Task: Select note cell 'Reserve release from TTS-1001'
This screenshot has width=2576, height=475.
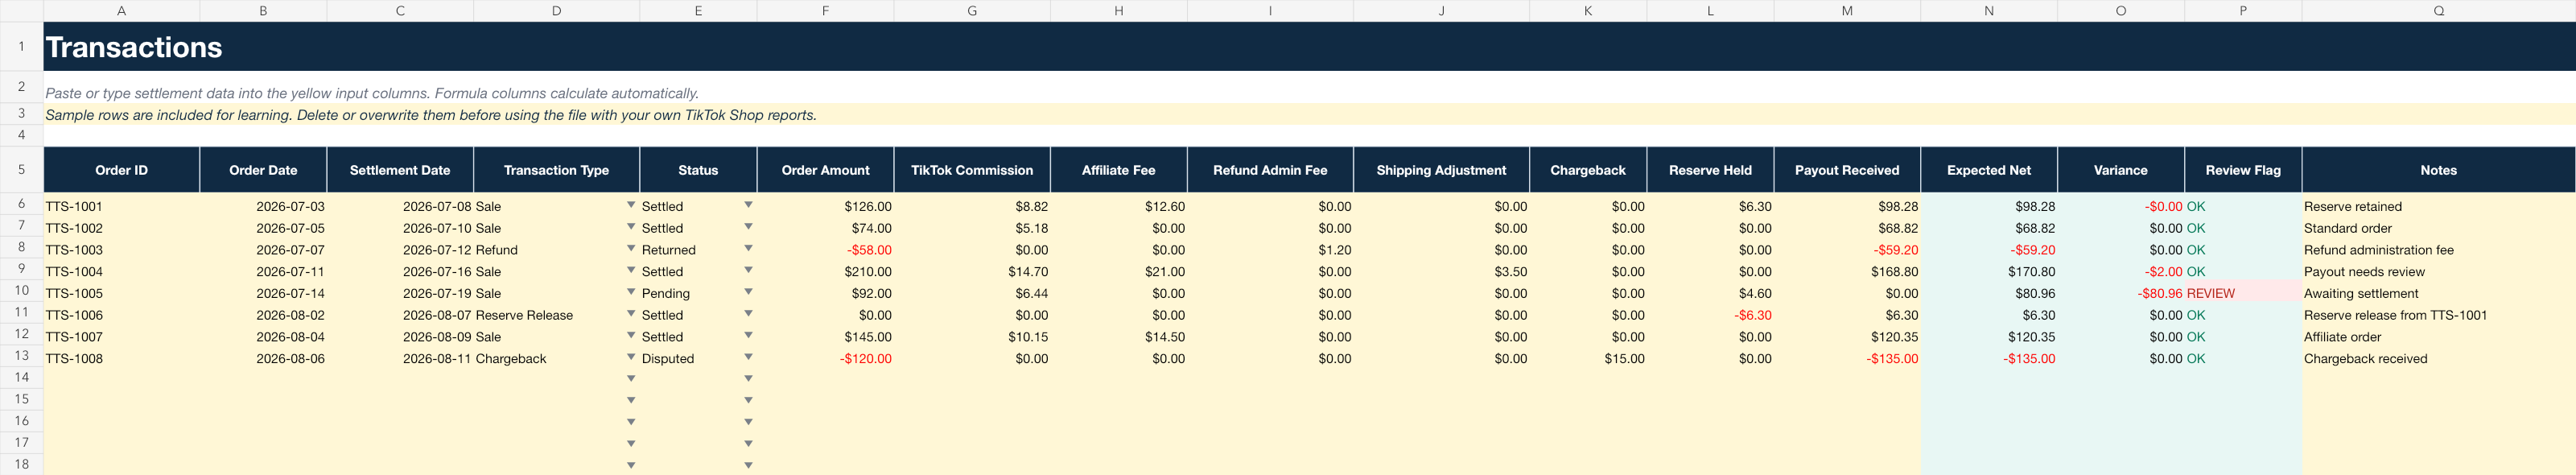Action: click(x=2438, y=315)
